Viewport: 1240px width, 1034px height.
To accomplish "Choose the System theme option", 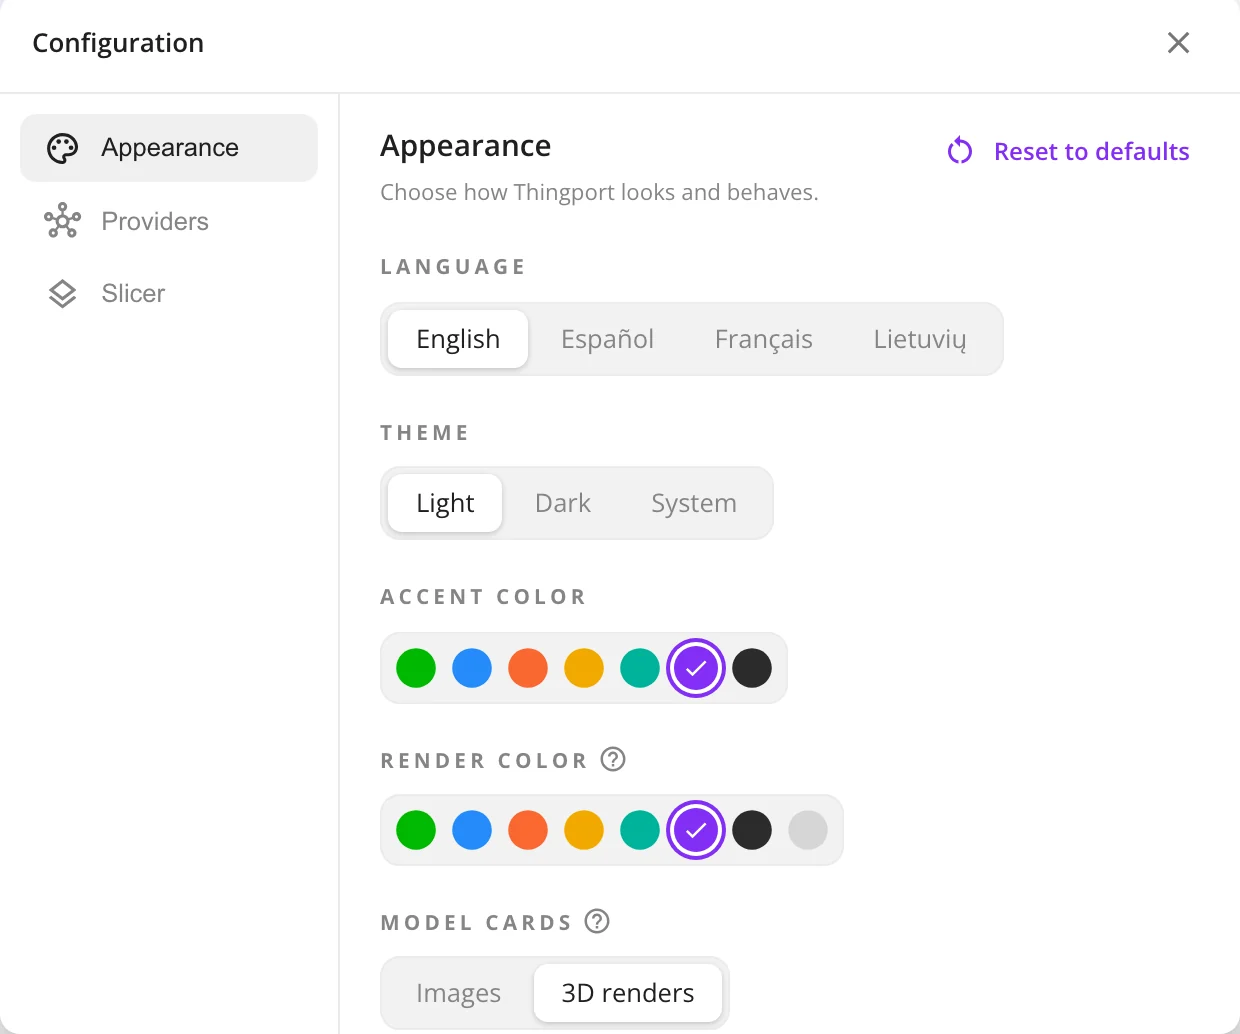I will (x=694, y=503).
